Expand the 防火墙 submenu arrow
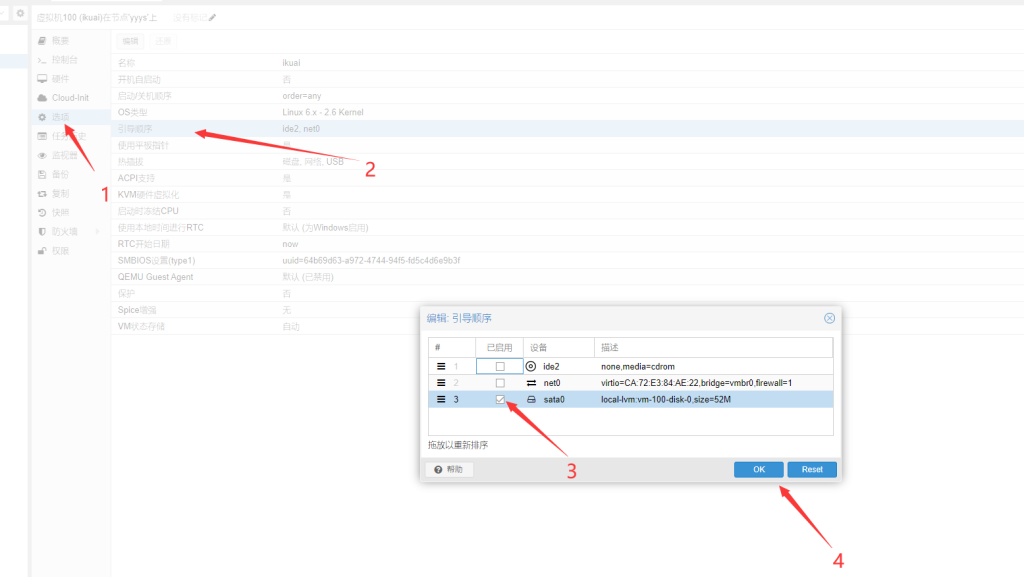The height and width of the screenshot is (577, 1024). click(97, 232)
